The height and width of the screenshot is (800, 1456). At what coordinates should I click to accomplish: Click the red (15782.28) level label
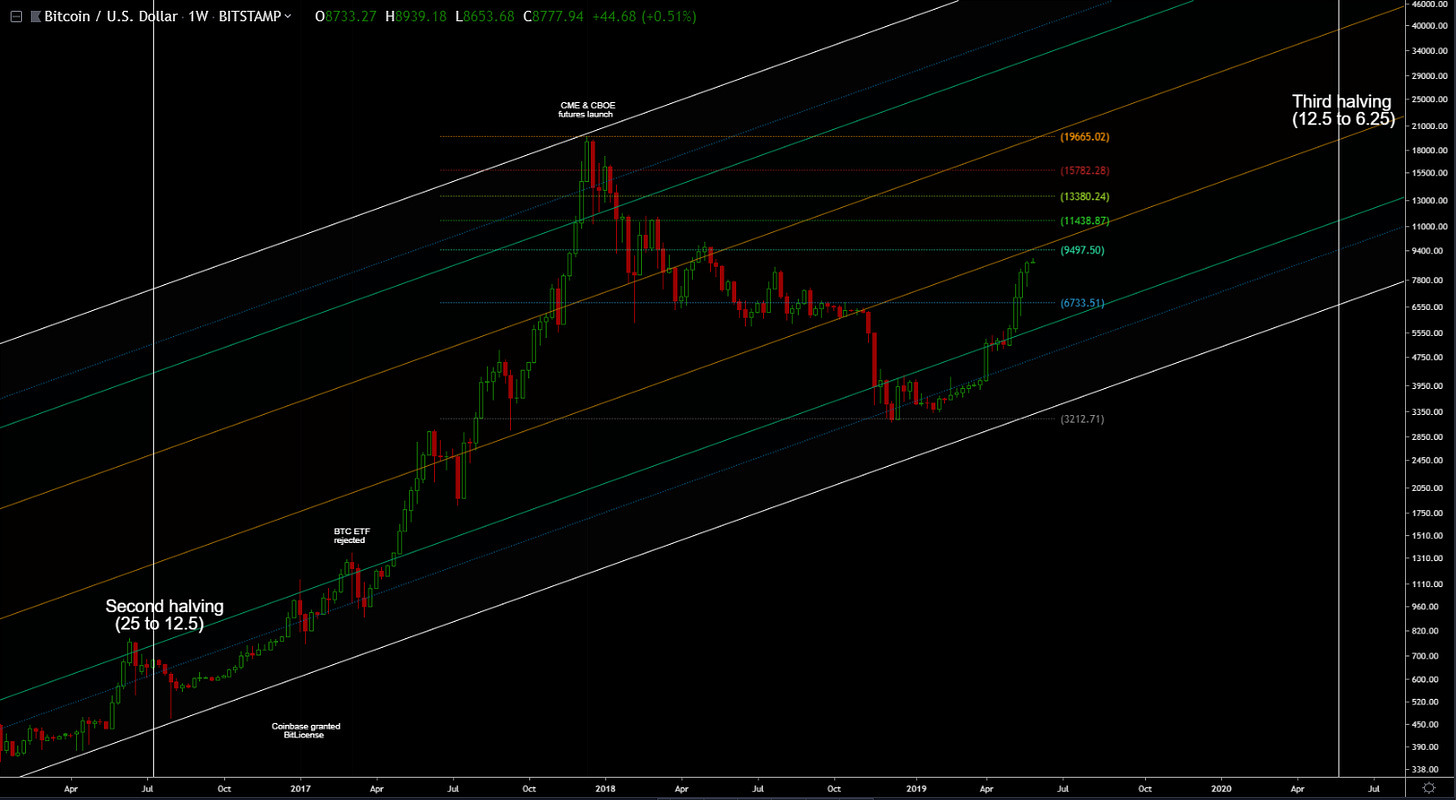click(1085, 171)
